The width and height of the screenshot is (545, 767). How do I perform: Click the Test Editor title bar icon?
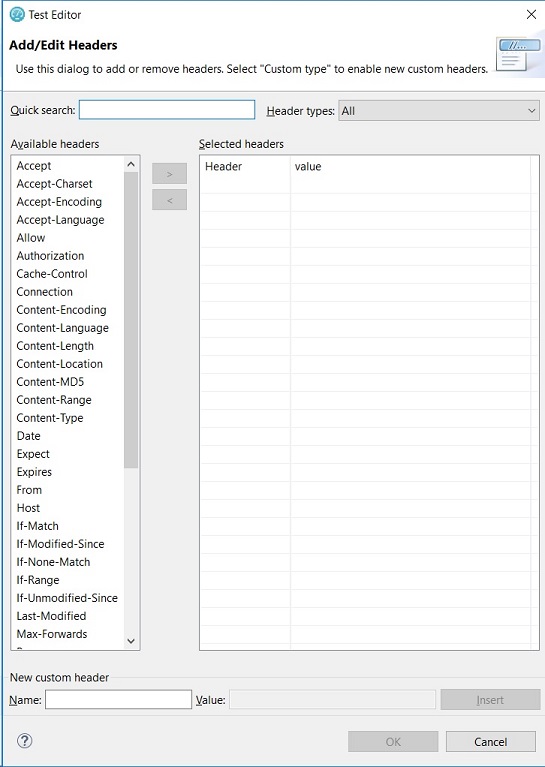(17, 15)
